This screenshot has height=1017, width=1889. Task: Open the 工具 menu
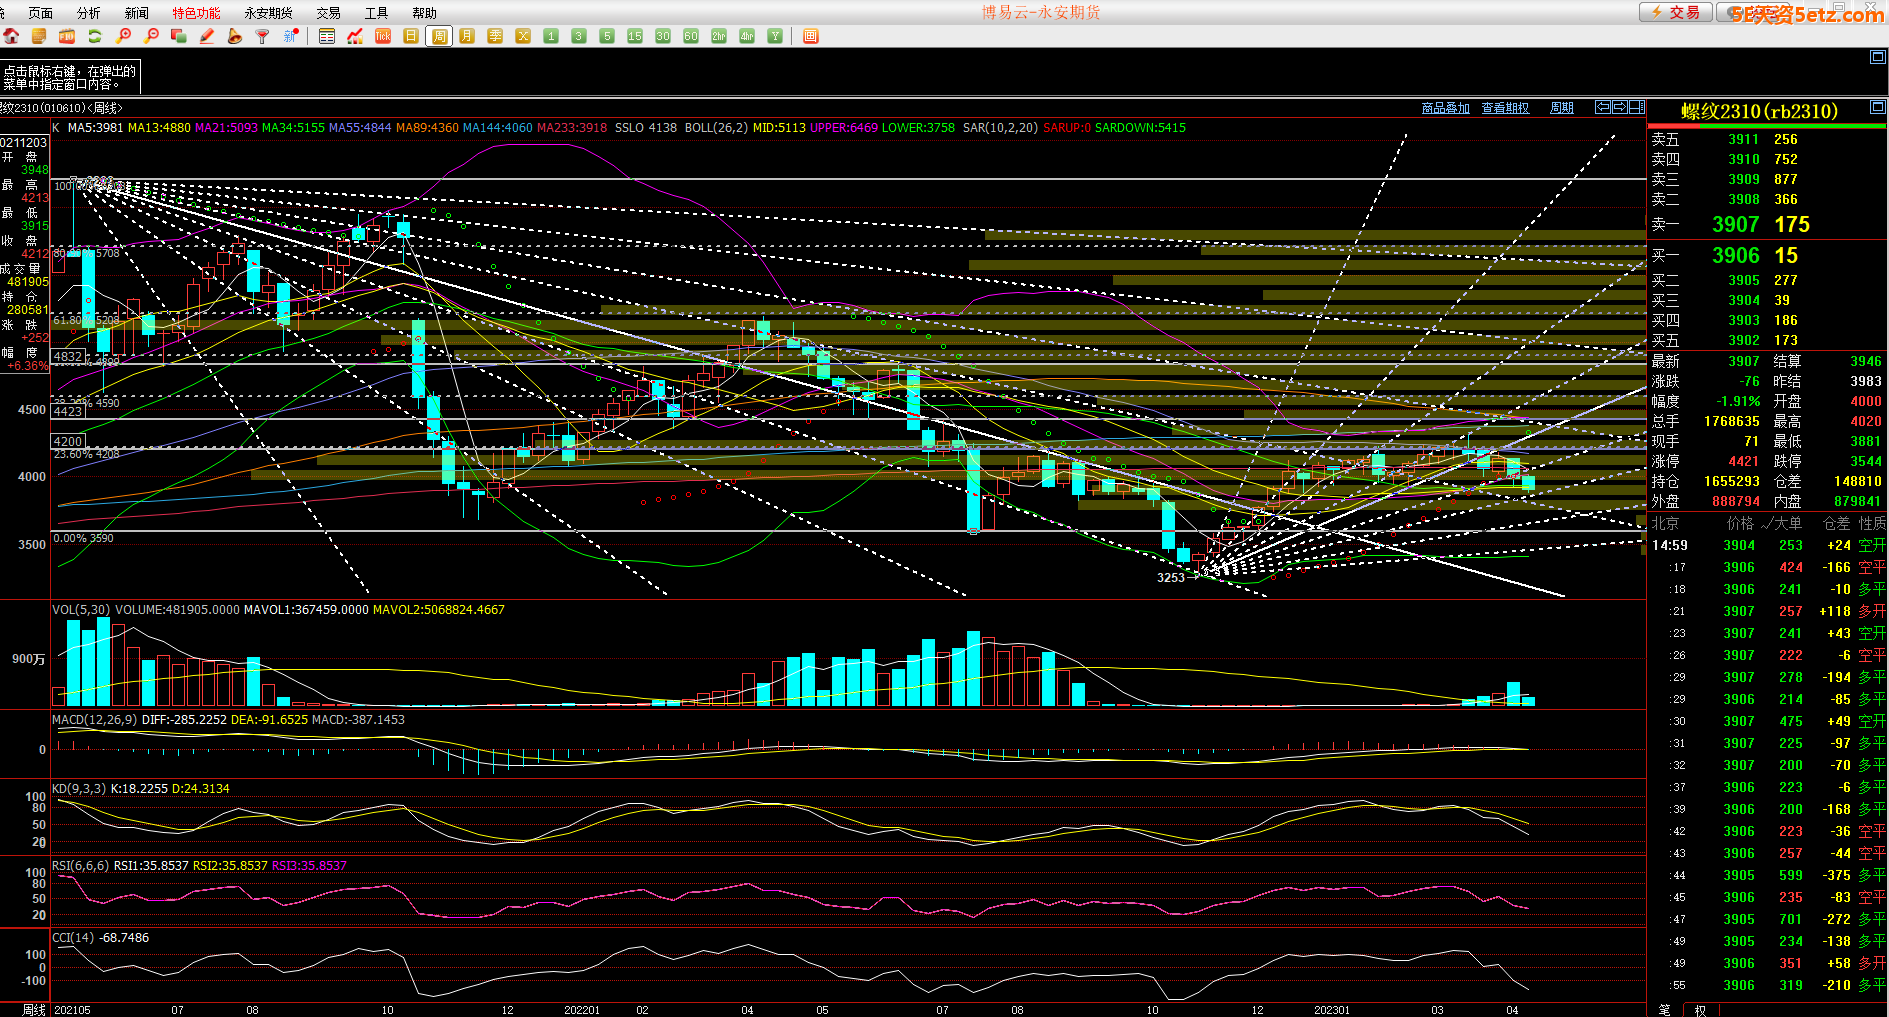click(x=376, y=13)
